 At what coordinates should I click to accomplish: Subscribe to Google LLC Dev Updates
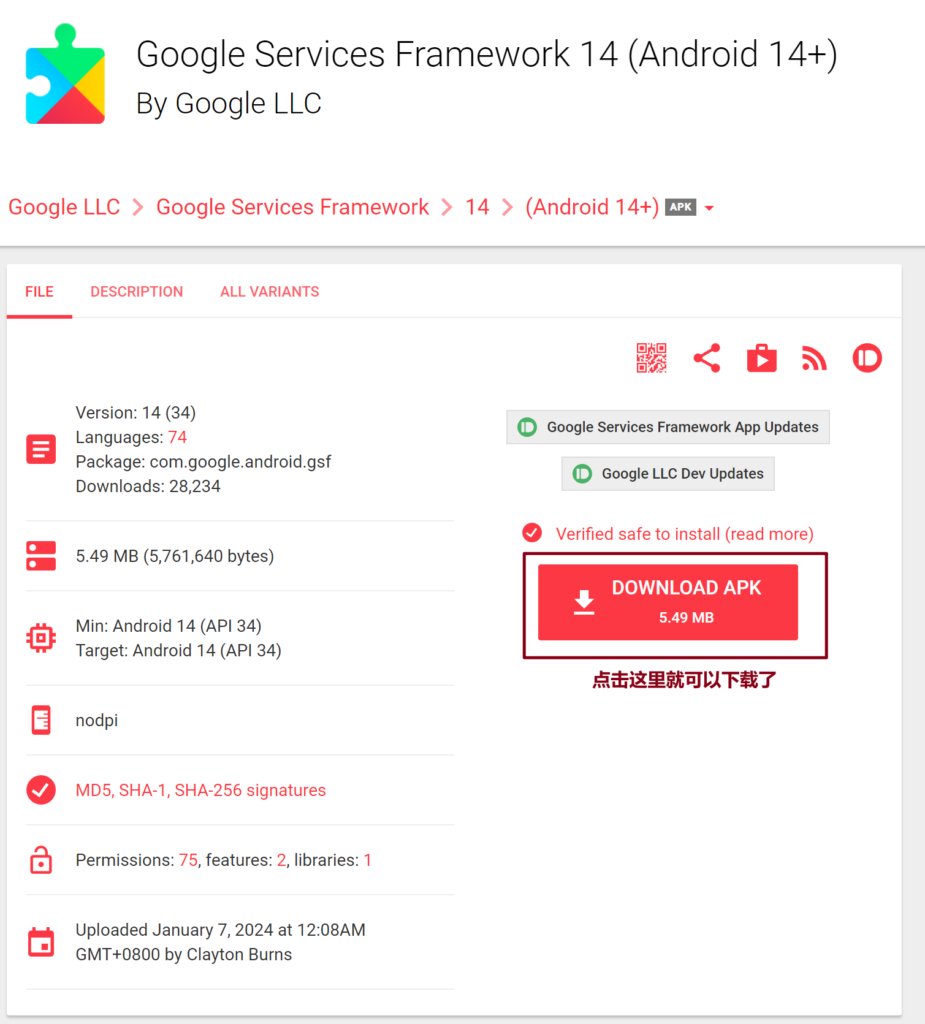tap(668, 473)
